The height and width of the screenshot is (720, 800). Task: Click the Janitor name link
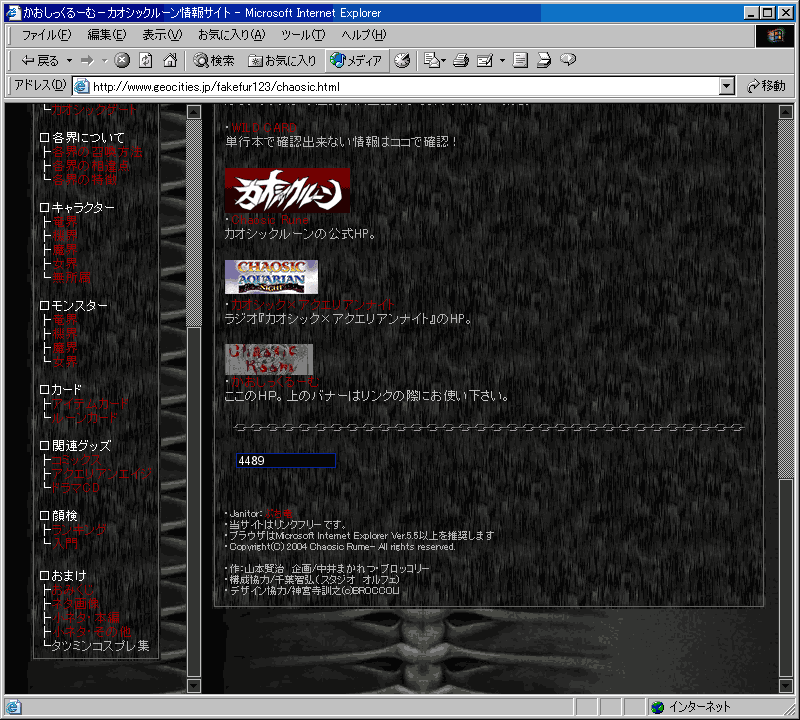click(x=279, y=513)
